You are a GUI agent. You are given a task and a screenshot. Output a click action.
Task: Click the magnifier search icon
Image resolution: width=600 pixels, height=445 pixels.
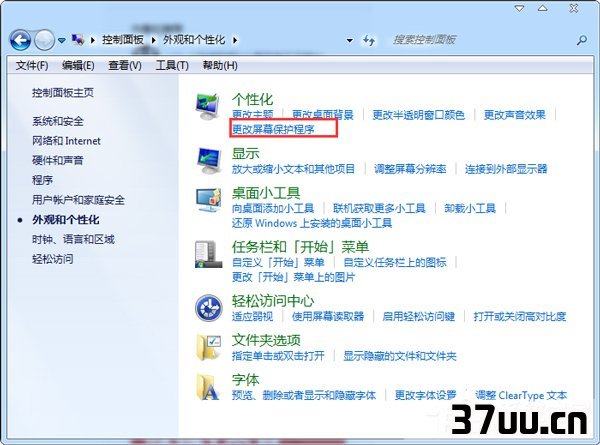[582, 40]
